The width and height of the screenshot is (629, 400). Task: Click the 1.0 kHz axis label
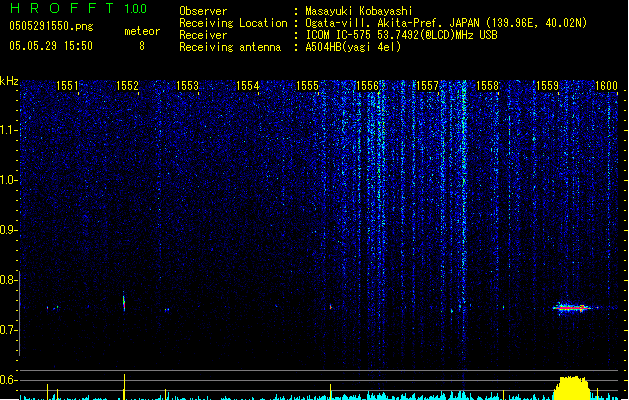point(8,180)
